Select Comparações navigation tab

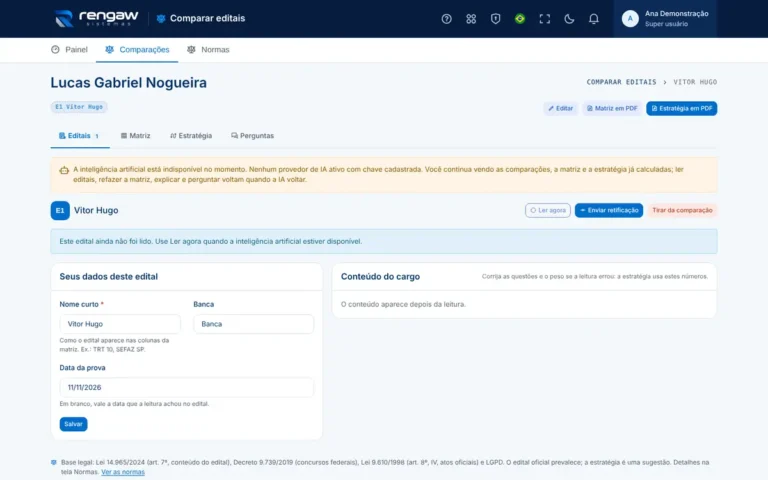(137, 49)
